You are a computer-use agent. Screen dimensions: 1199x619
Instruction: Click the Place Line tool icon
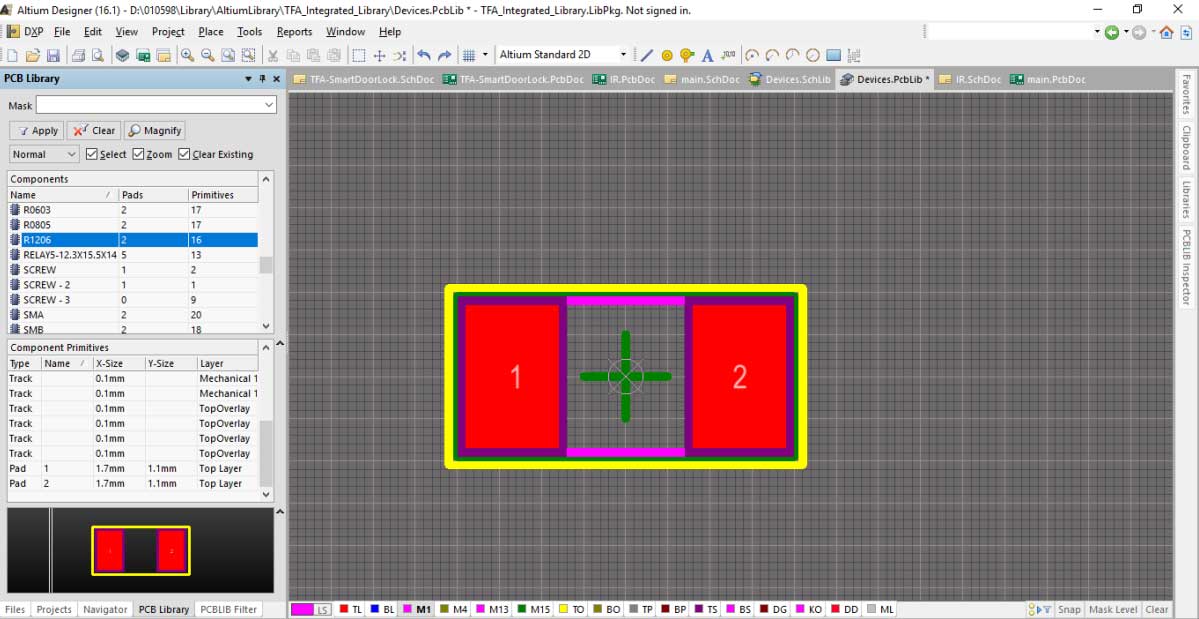pyautogui.click(x=646, y=56)
